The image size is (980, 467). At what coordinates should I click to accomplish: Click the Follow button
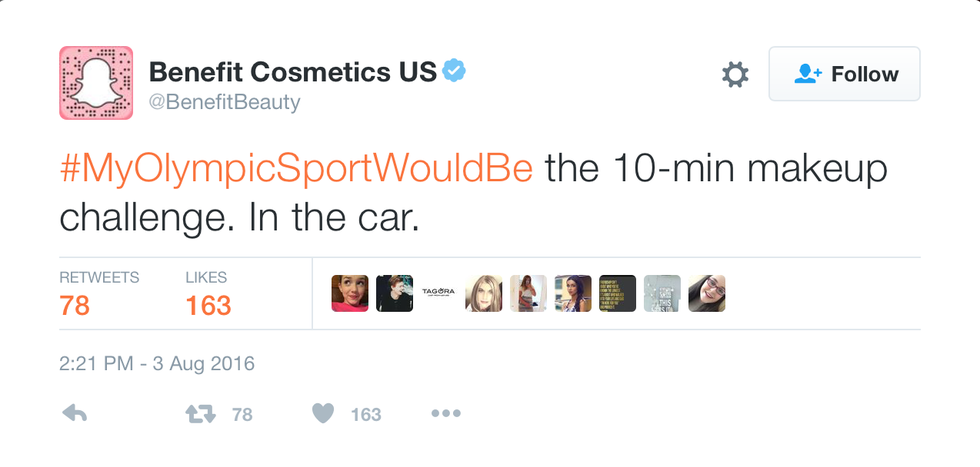click(x=844, y=74)
